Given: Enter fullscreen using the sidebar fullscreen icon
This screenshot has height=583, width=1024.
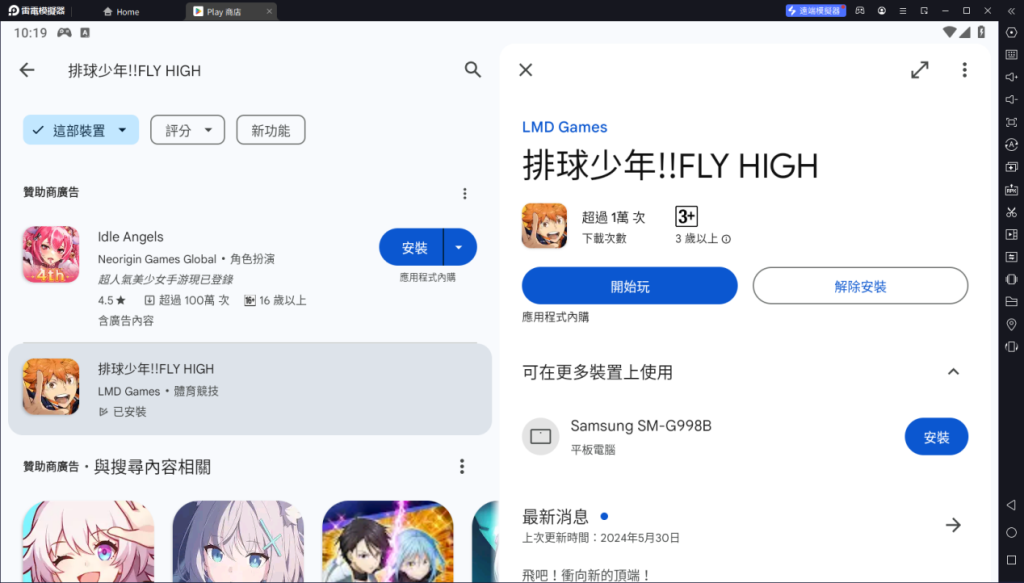Looking at the screenshot, I should (x=1011, y=122).
